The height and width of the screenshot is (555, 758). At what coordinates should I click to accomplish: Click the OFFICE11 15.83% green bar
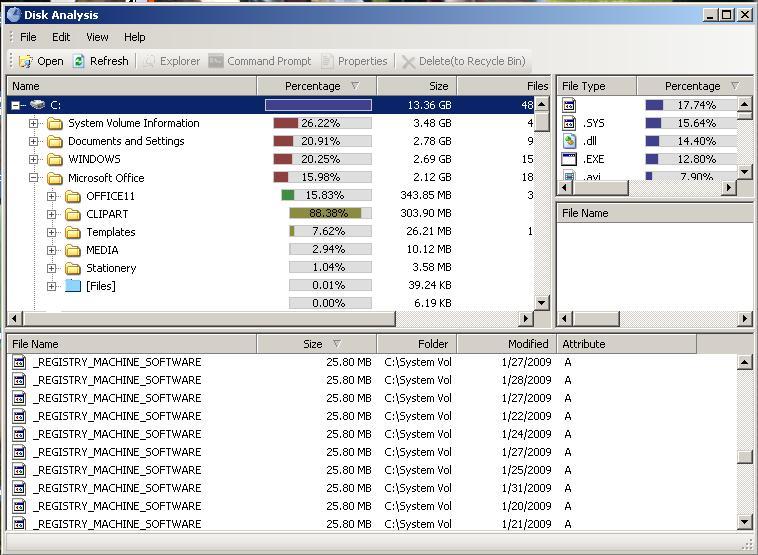tap(326, 195)
